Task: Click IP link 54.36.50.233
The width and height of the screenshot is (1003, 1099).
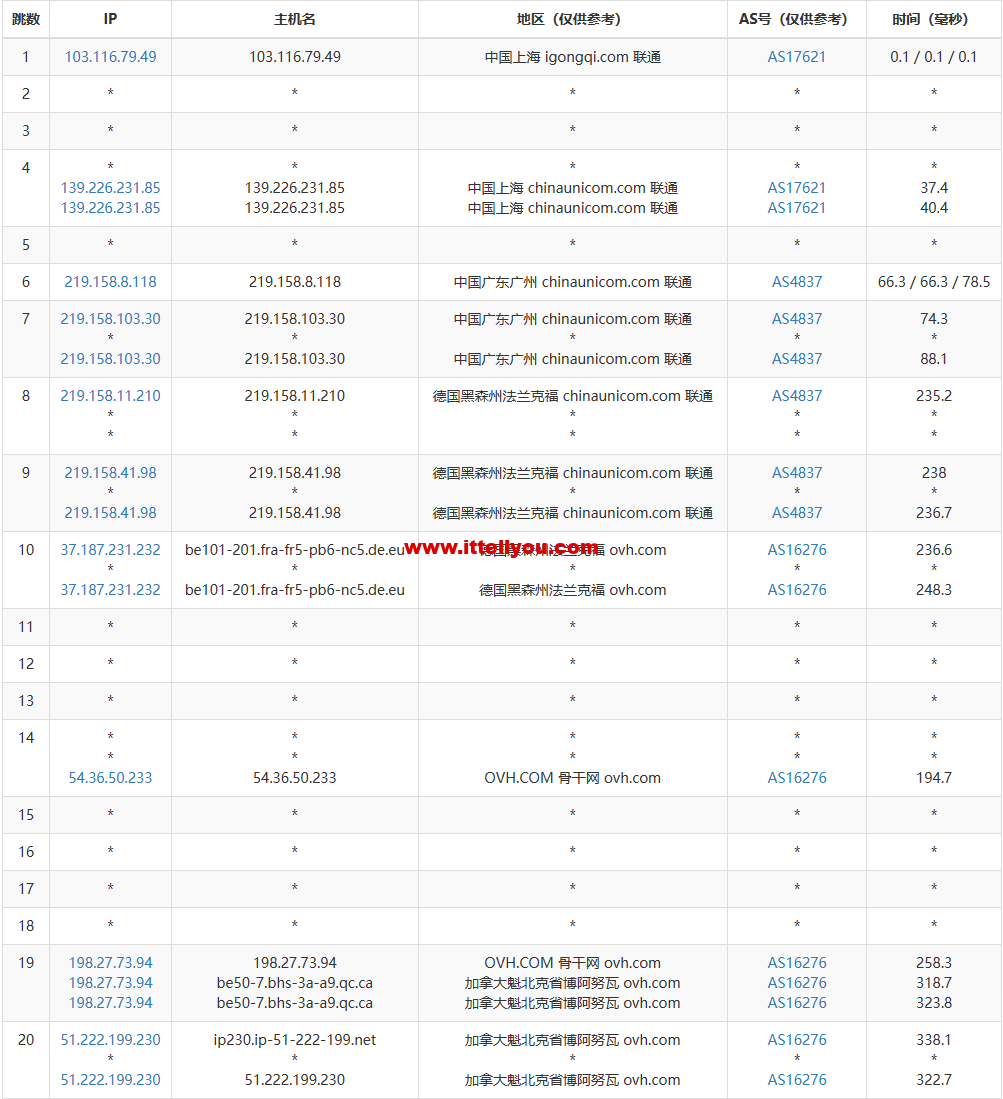Action: 110,777
